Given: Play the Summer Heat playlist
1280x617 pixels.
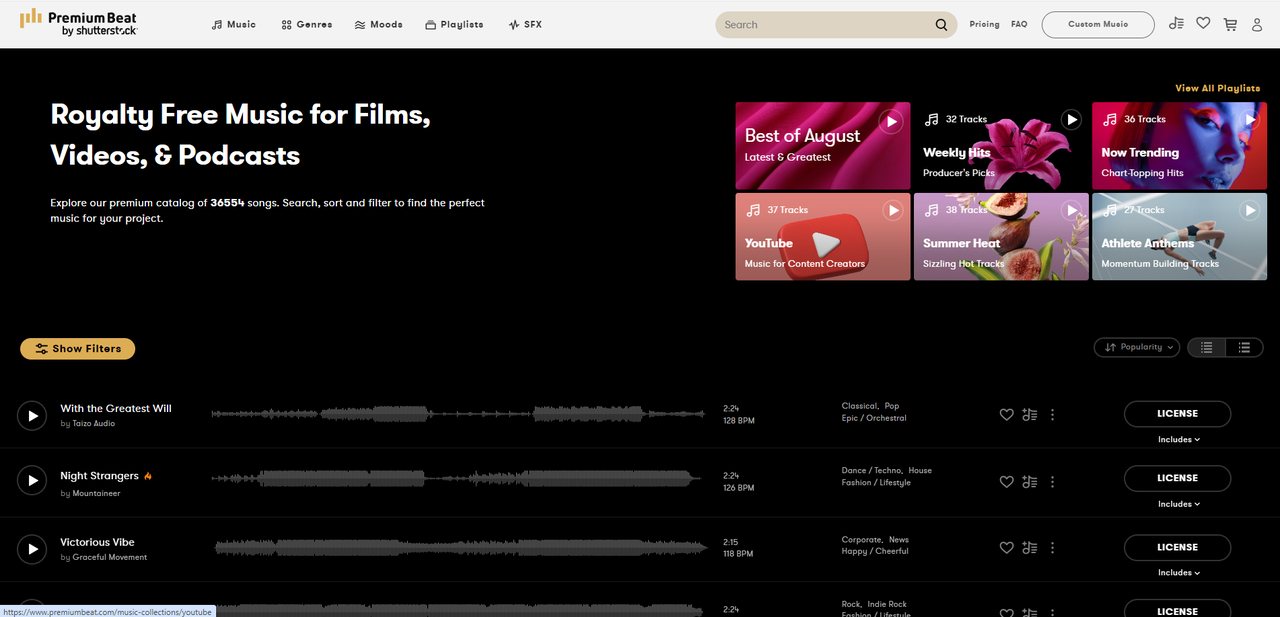Looking at the screenshot, I should tap(1071, 210).
